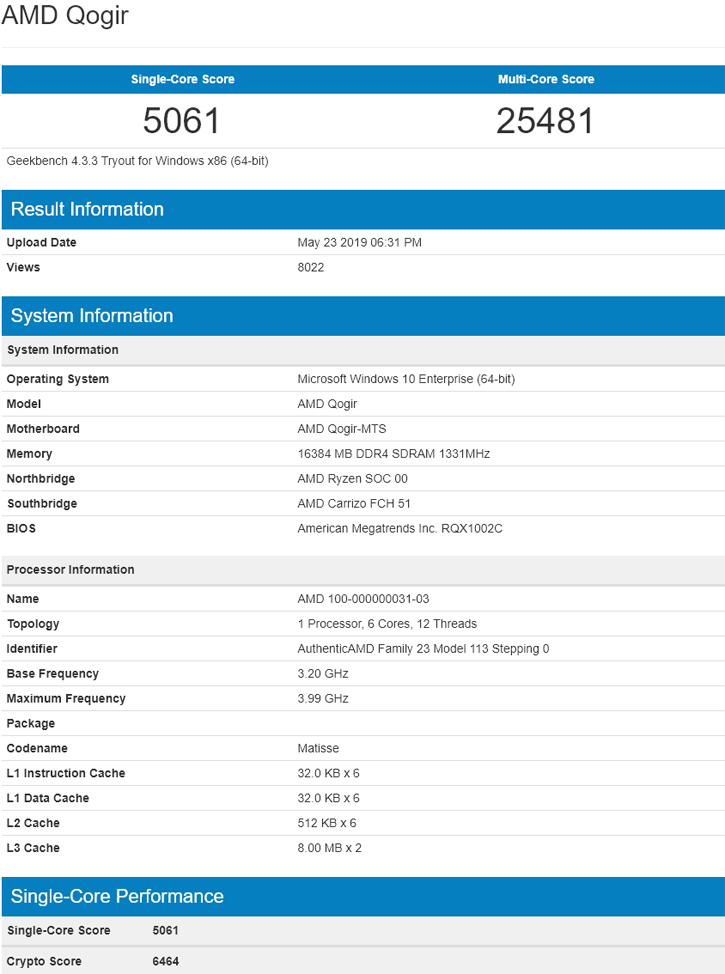This screenshot has height=974, width=725.
Task: Select AMD Ryzen SOC 00 value
Action: pyautogui.click(x=352, y=478)
